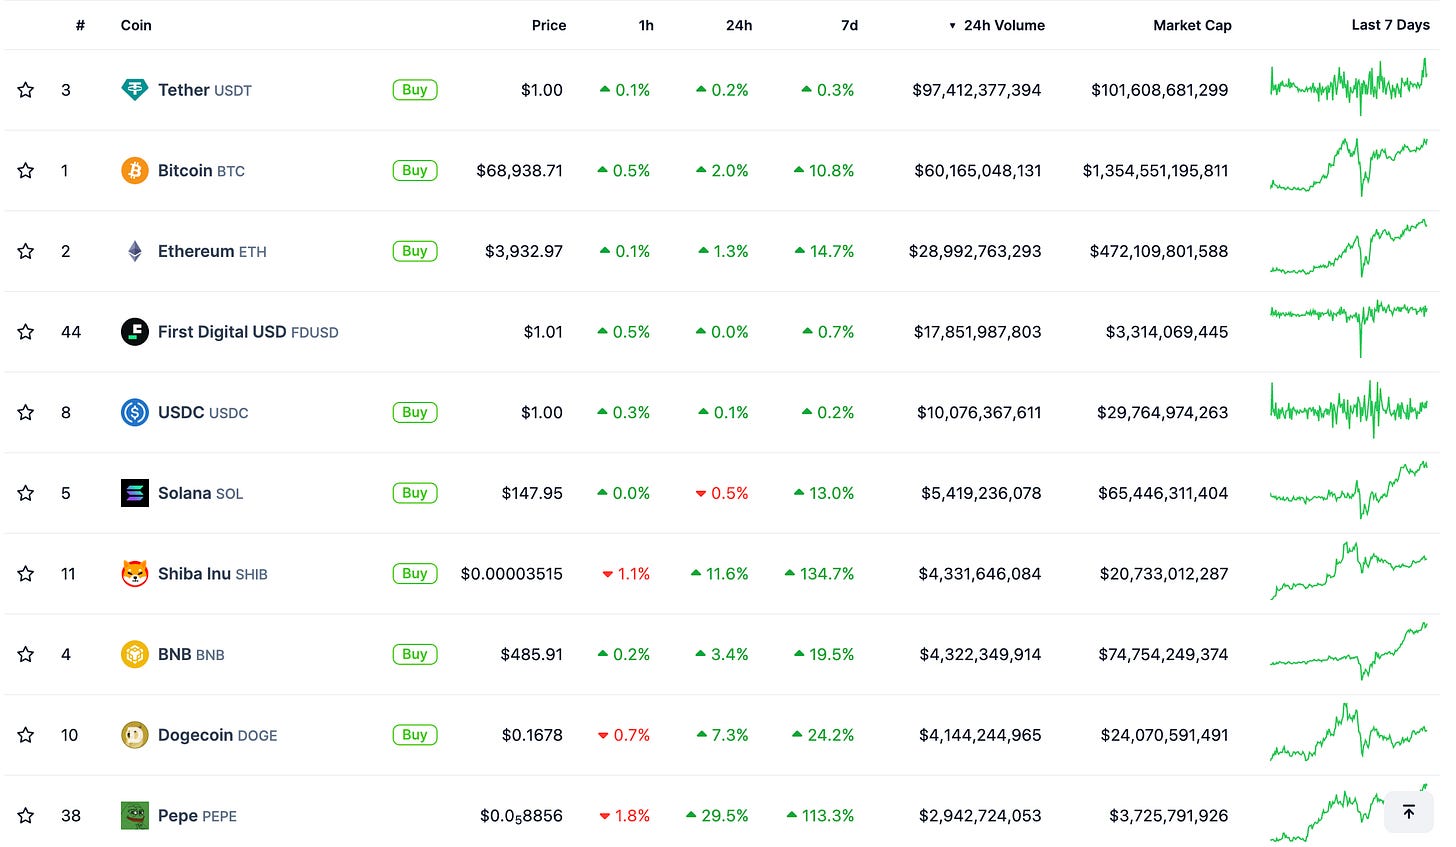Click the USDC blue logo icon

134,412
